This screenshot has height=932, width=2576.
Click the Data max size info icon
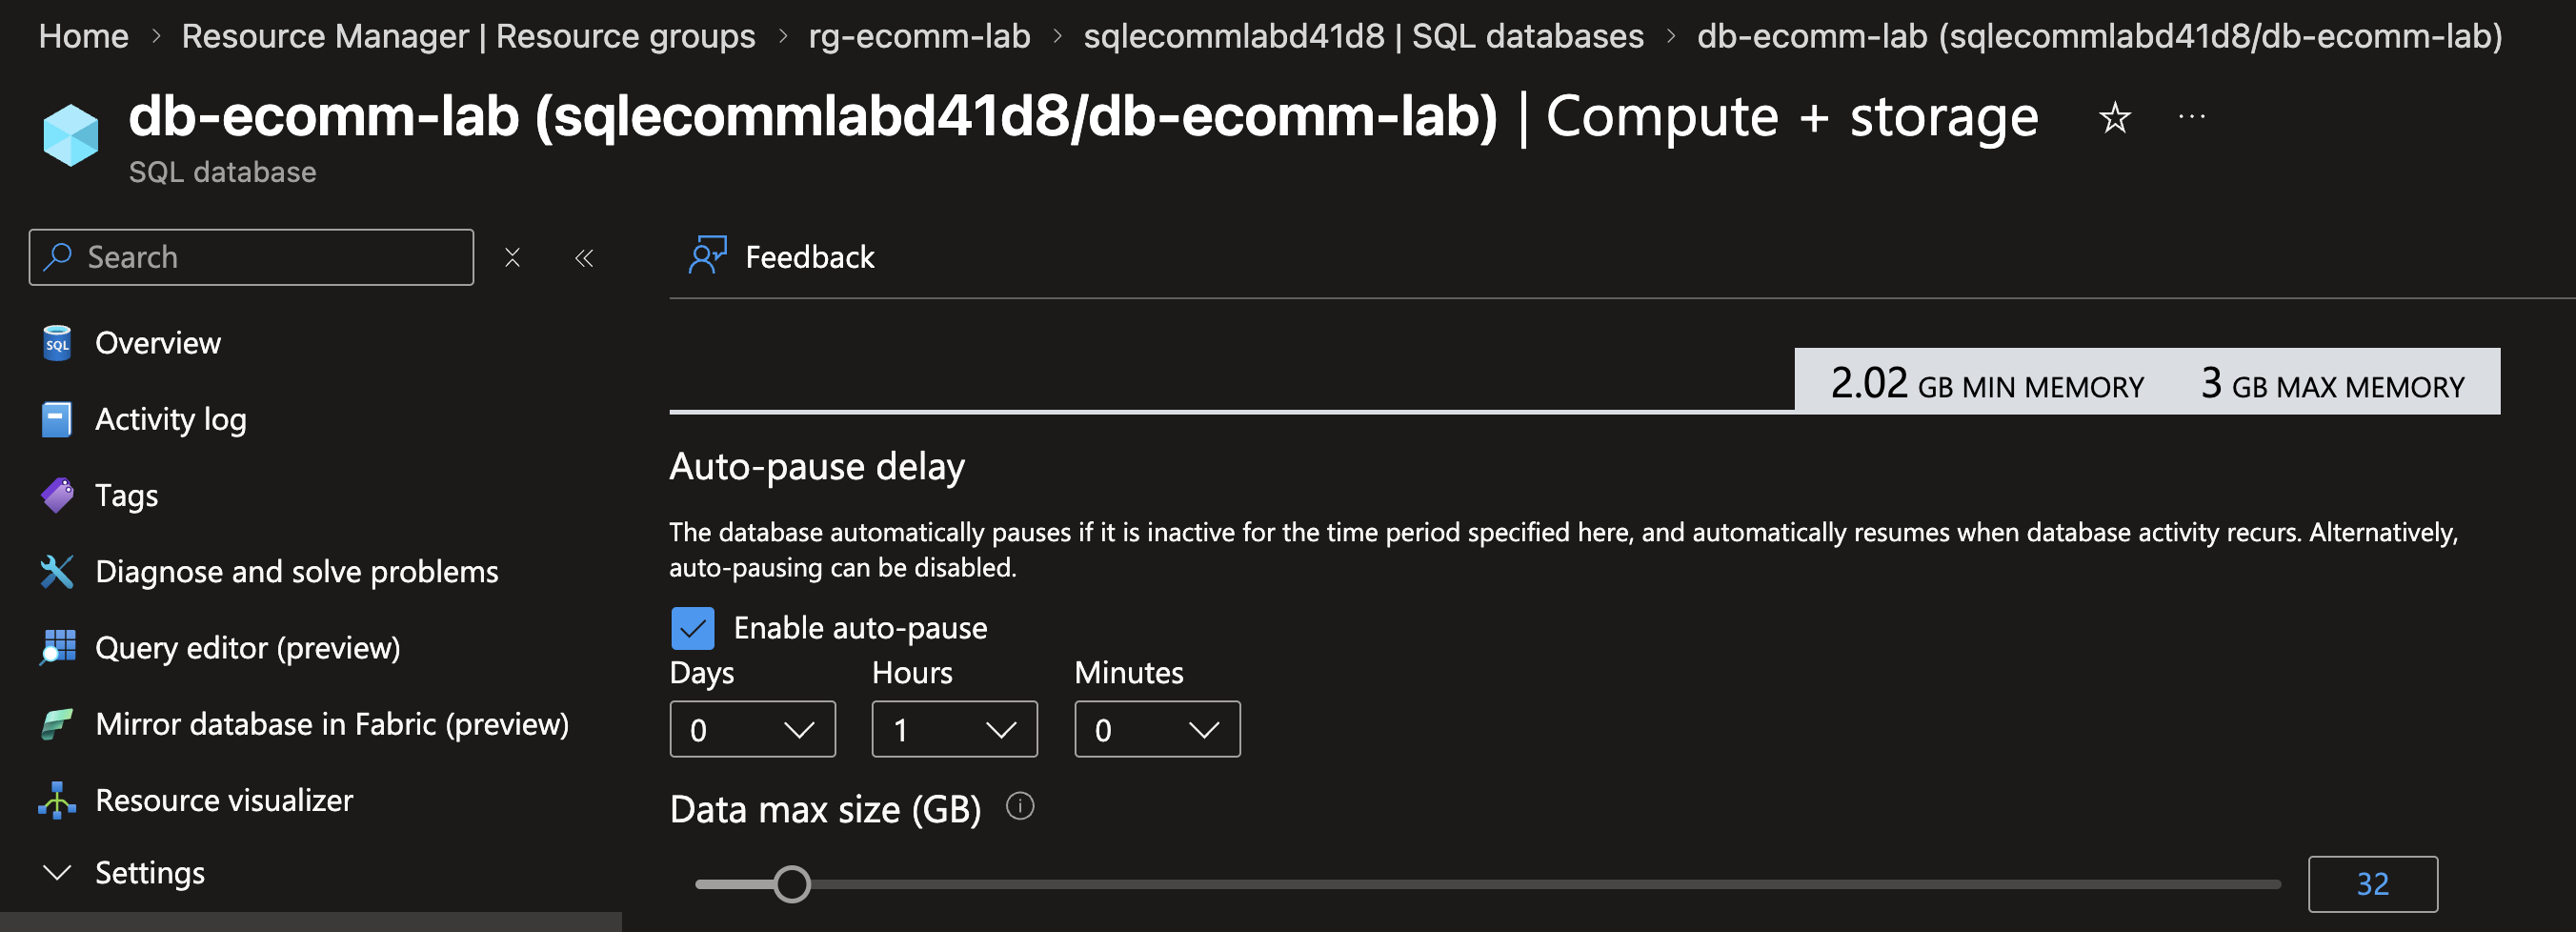tap(1019, 806)
